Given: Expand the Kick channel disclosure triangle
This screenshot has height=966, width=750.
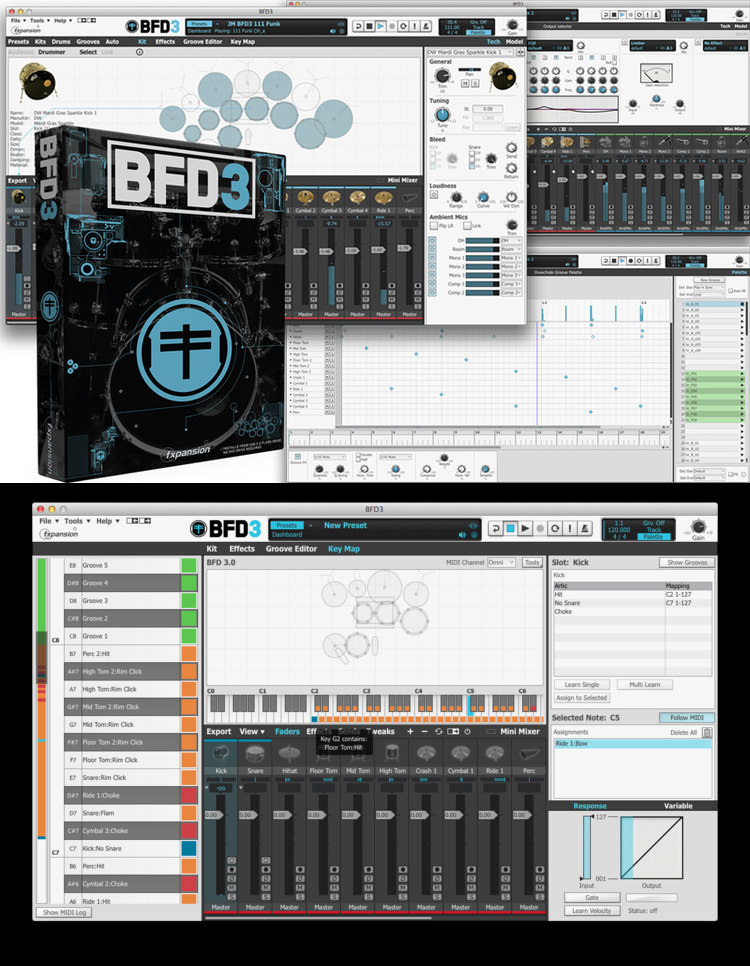Looking at the screenshot, I should click(x=207, y=788).
